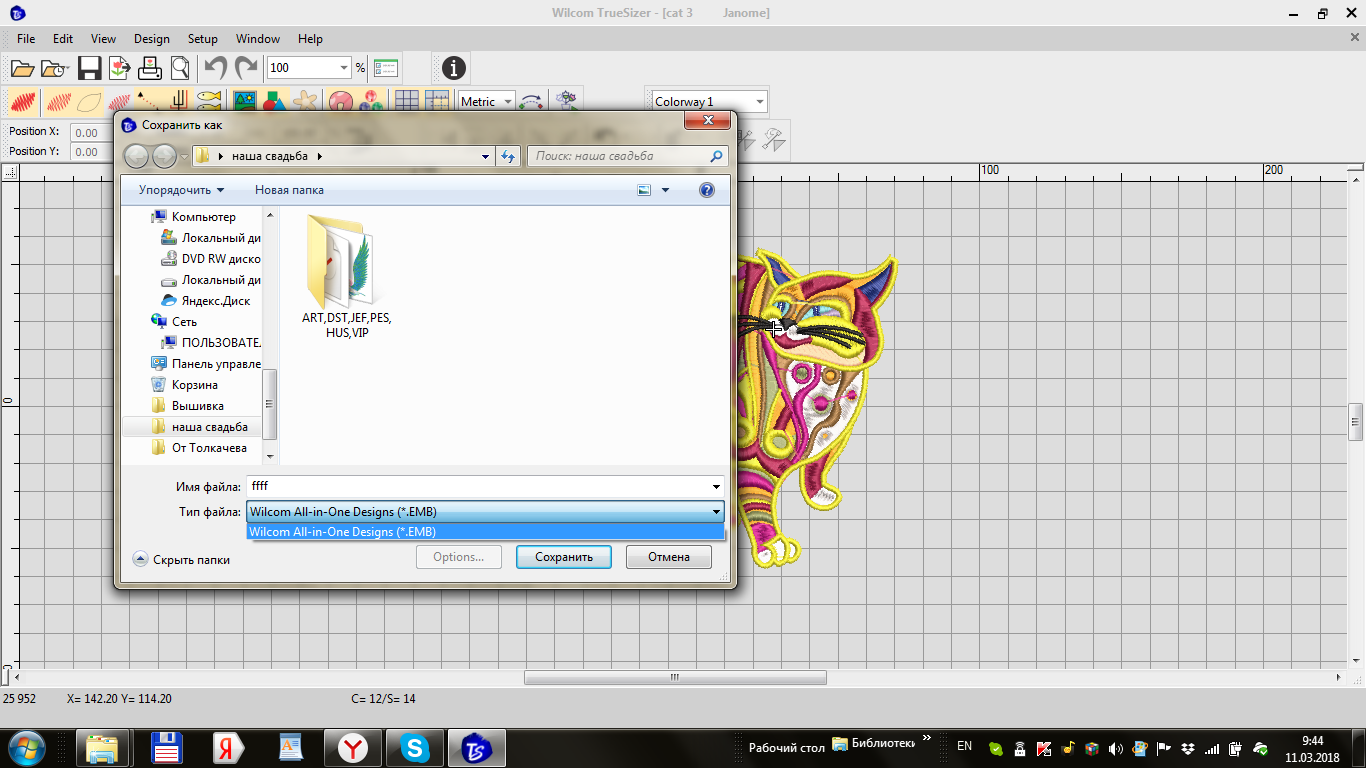The height and width of the screenshot is (768, 1366).
Task: Click the Save floppy disk toolbar icon
Action: point(89,68)
